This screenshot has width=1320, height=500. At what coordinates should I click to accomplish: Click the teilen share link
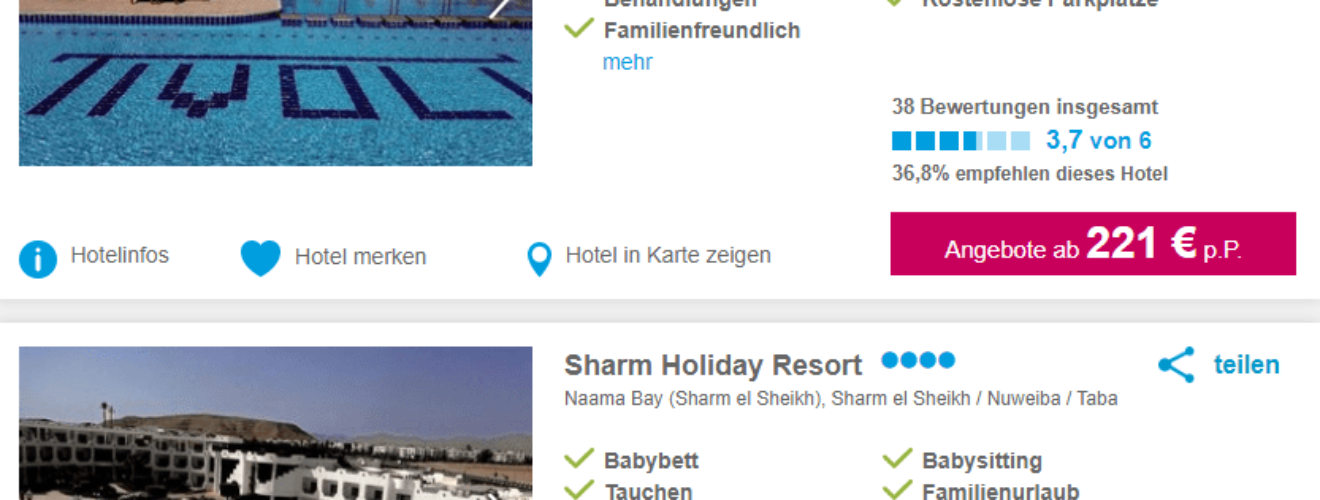(1246, 365)
